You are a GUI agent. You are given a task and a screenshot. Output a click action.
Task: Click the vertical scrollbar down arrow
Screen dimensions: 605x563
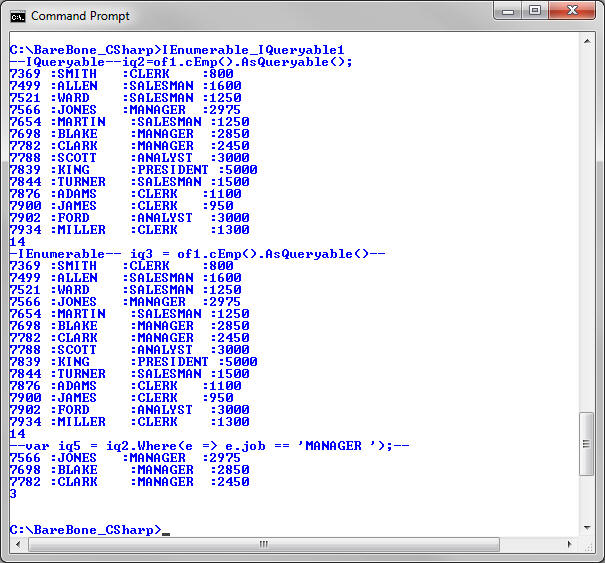click(588, 527)
